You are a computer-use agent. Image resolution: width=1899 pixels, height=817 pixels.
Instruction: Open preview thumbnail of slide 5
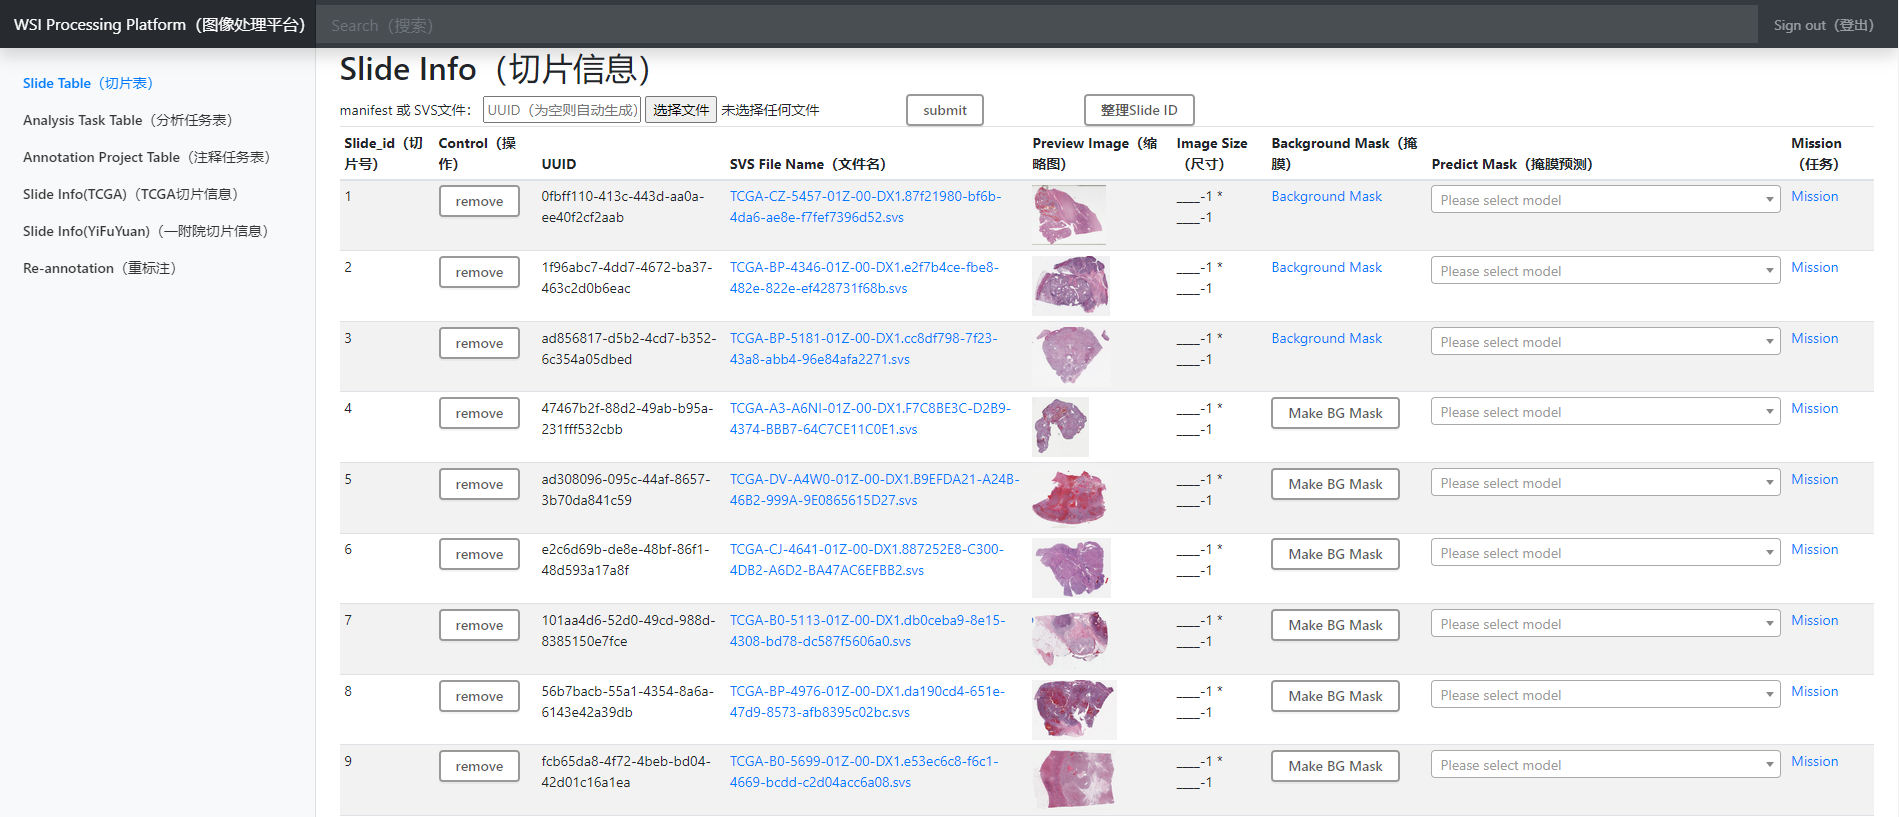pyautogui.click(x=1069, y=497)
